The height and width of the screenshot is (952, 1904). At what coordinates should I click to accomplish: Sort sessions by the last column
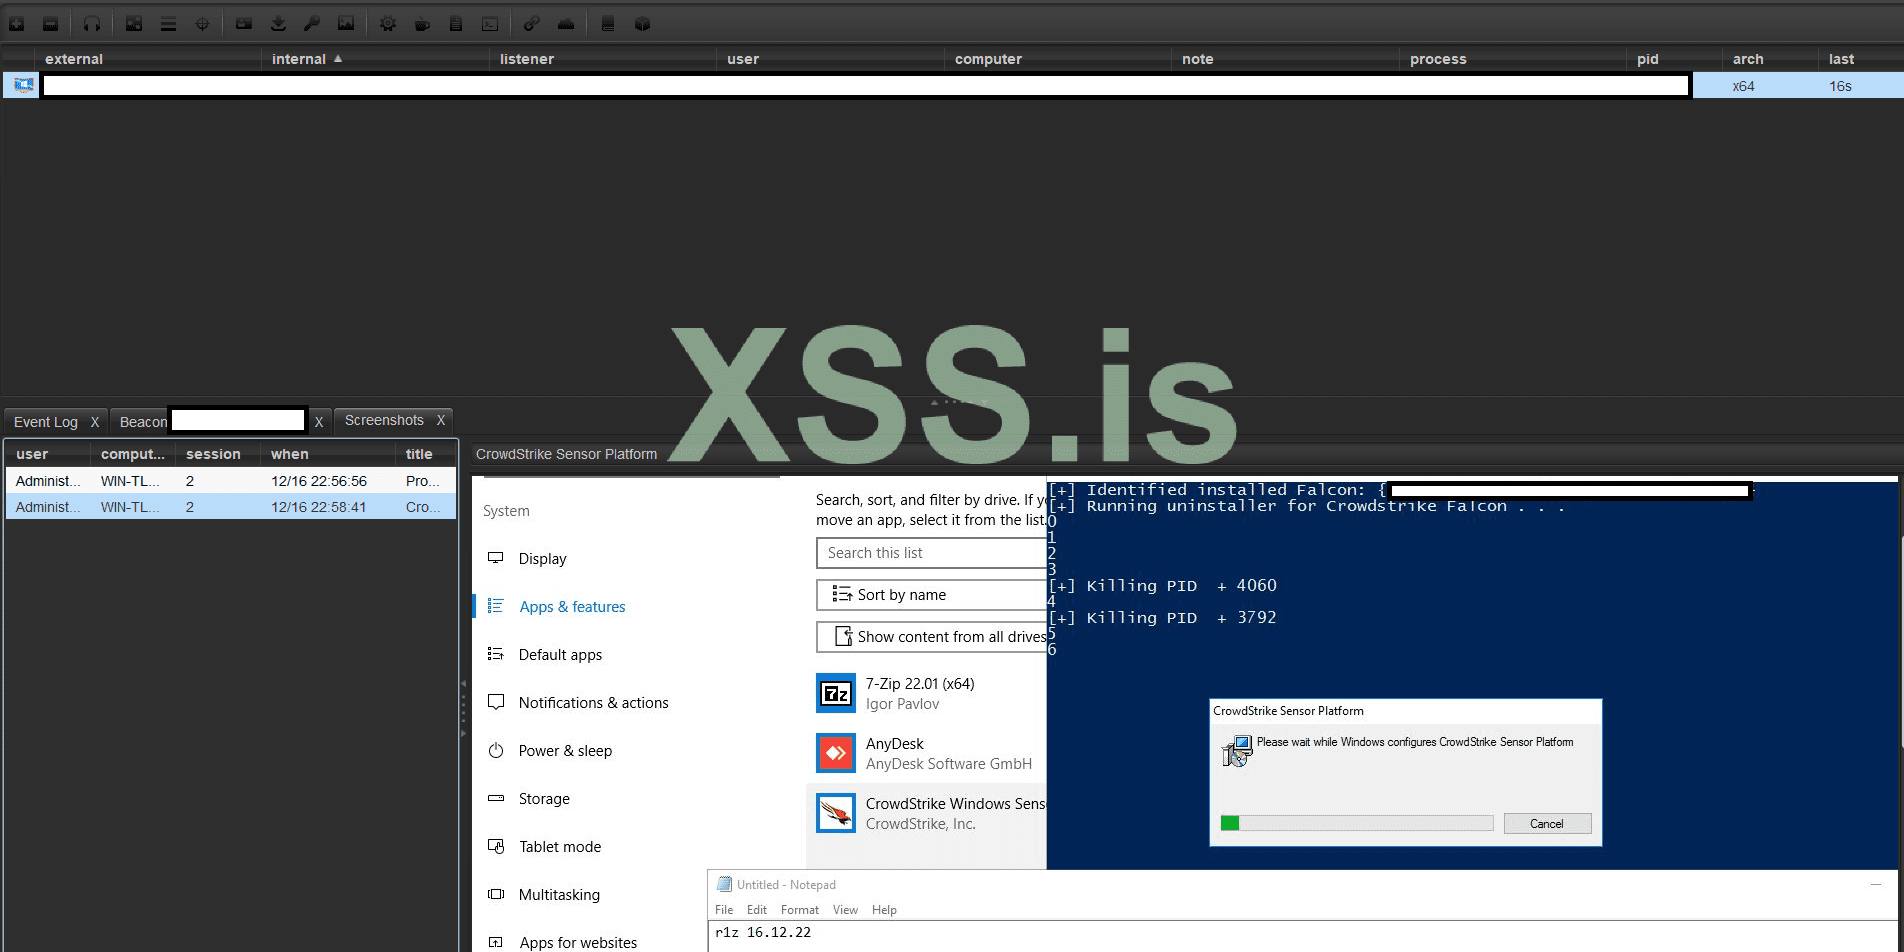(x=1860, y=59)
